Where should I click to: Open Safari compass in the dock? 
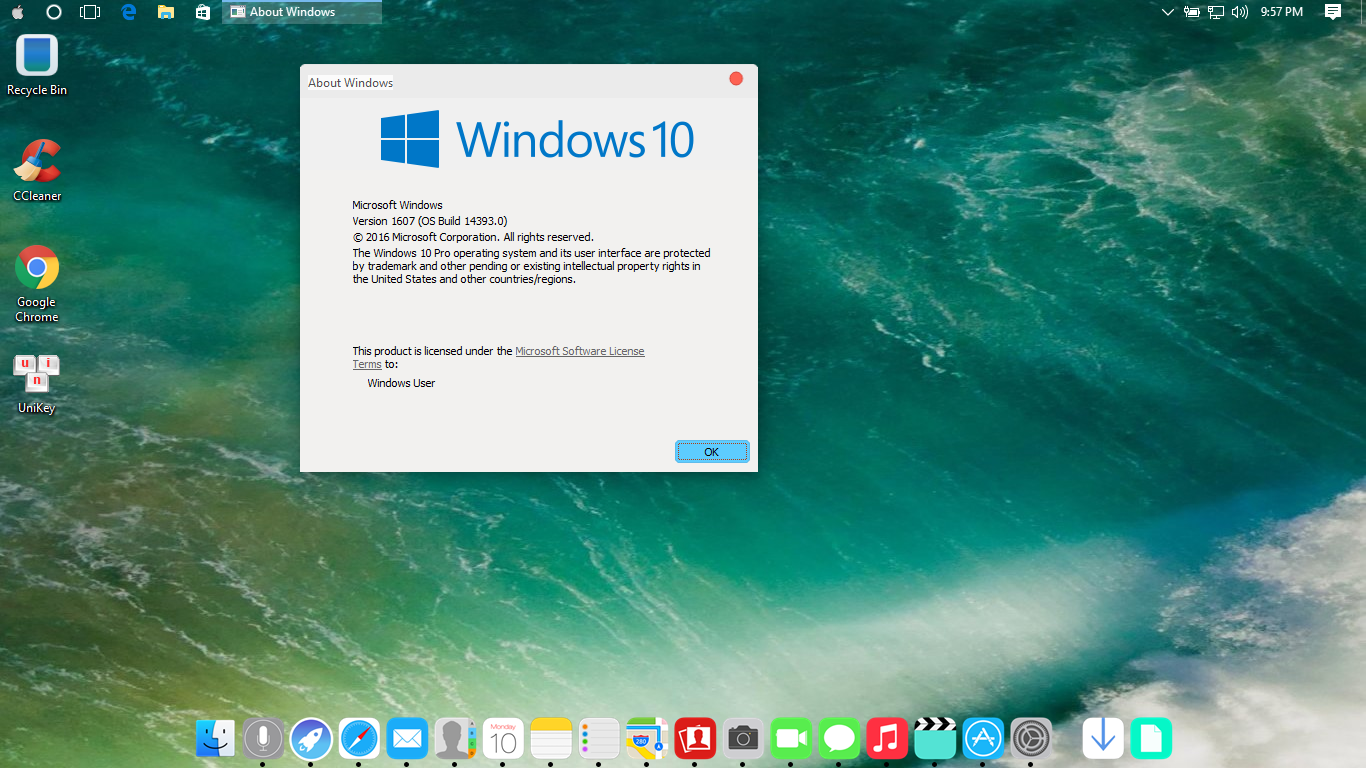[359, 739]
